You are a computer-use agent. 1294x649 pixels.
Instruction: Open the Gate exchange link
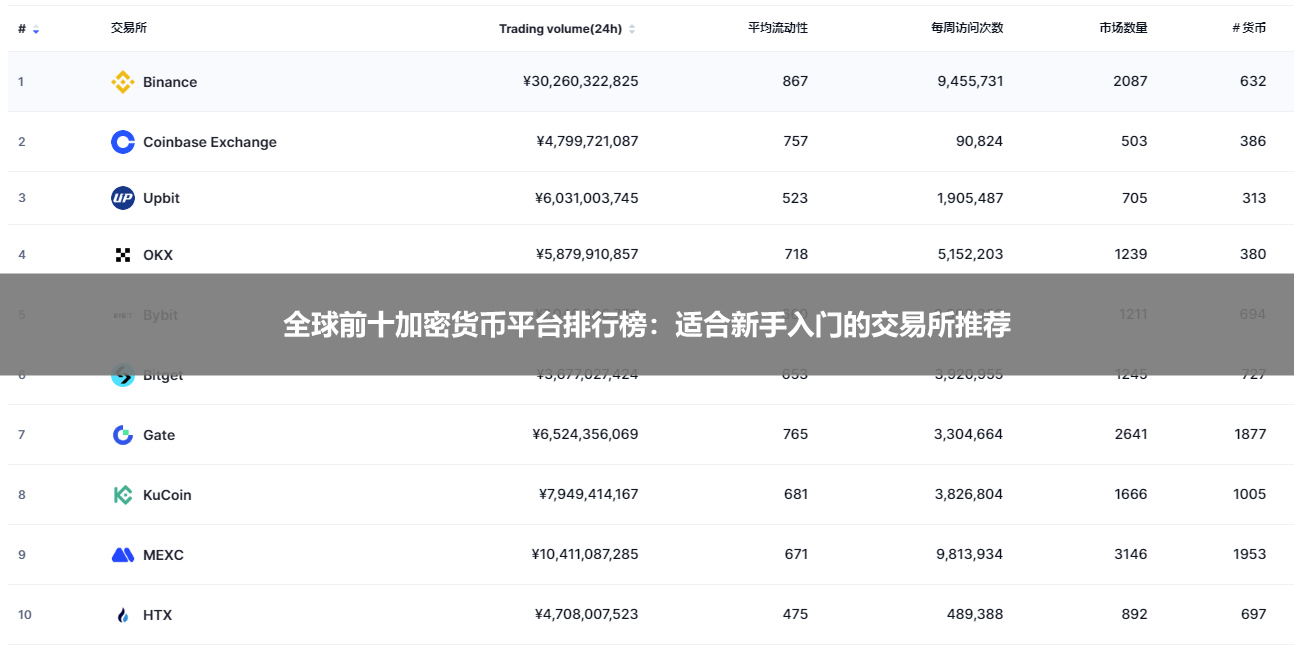[159, 435]
